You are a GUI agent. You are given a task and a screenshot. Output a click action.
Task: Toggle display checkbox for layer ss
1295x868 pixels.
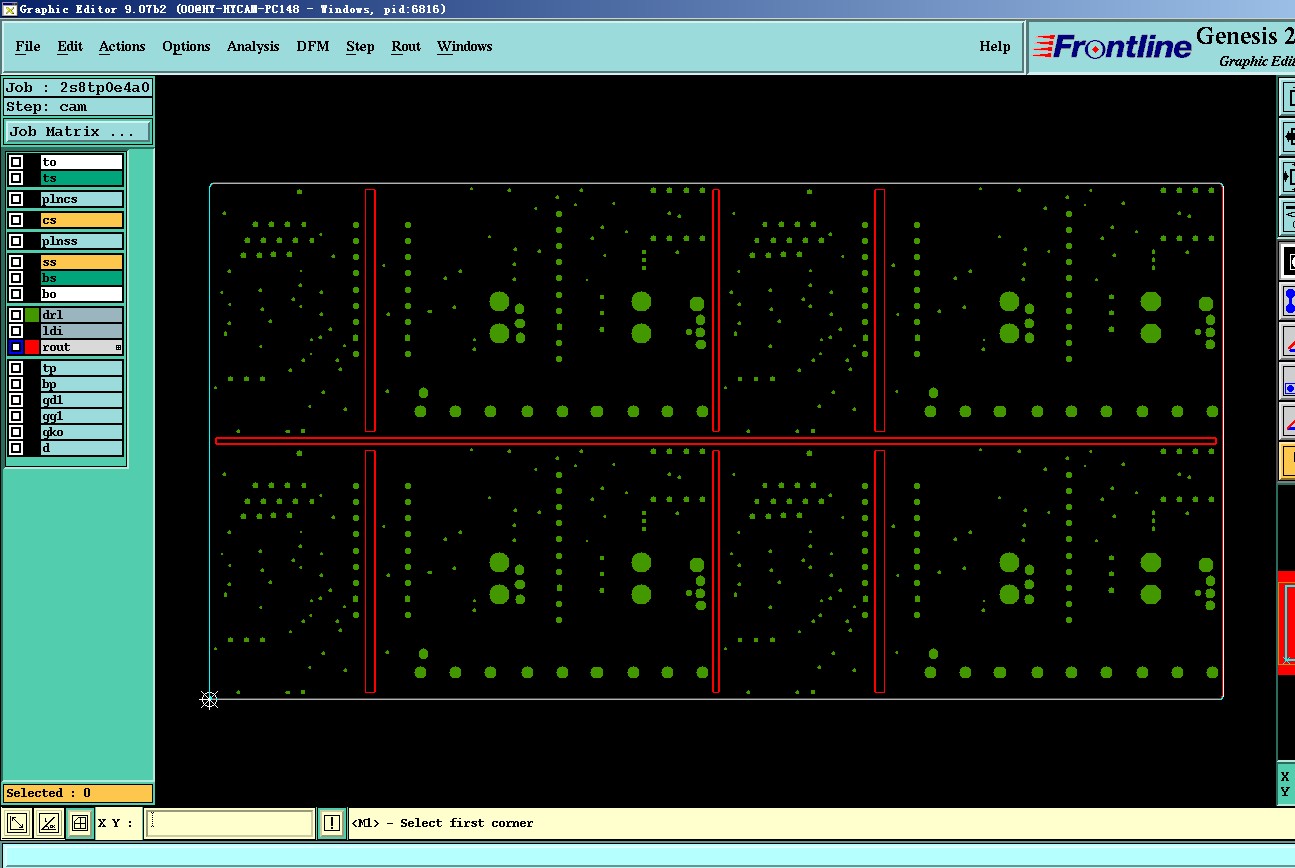[16, 262]
